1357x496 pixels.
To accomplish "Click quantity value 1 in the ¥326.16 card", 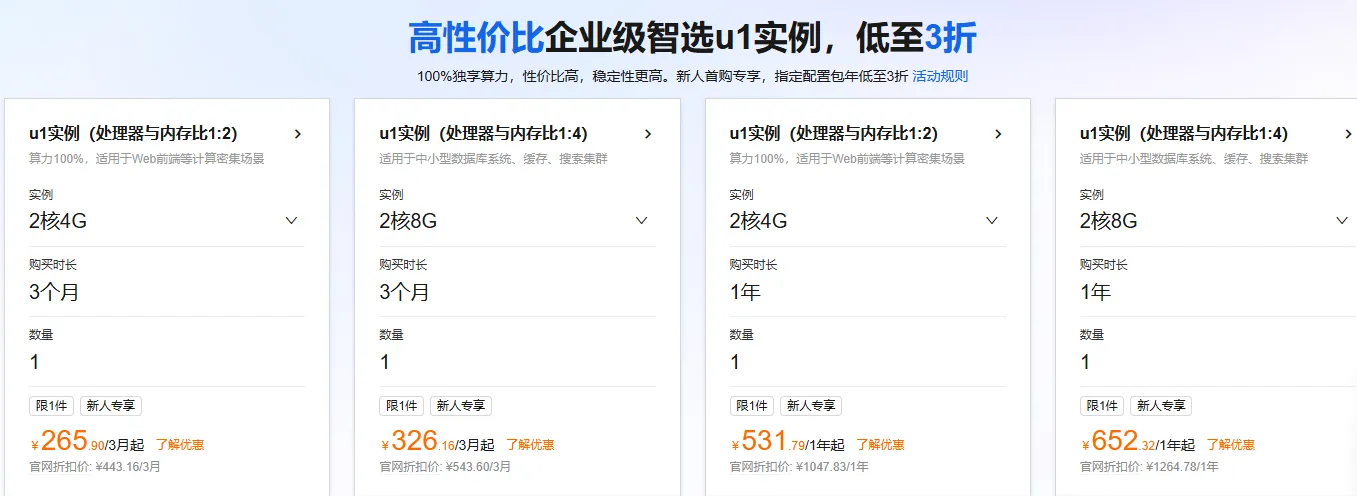I will [385, 362].
